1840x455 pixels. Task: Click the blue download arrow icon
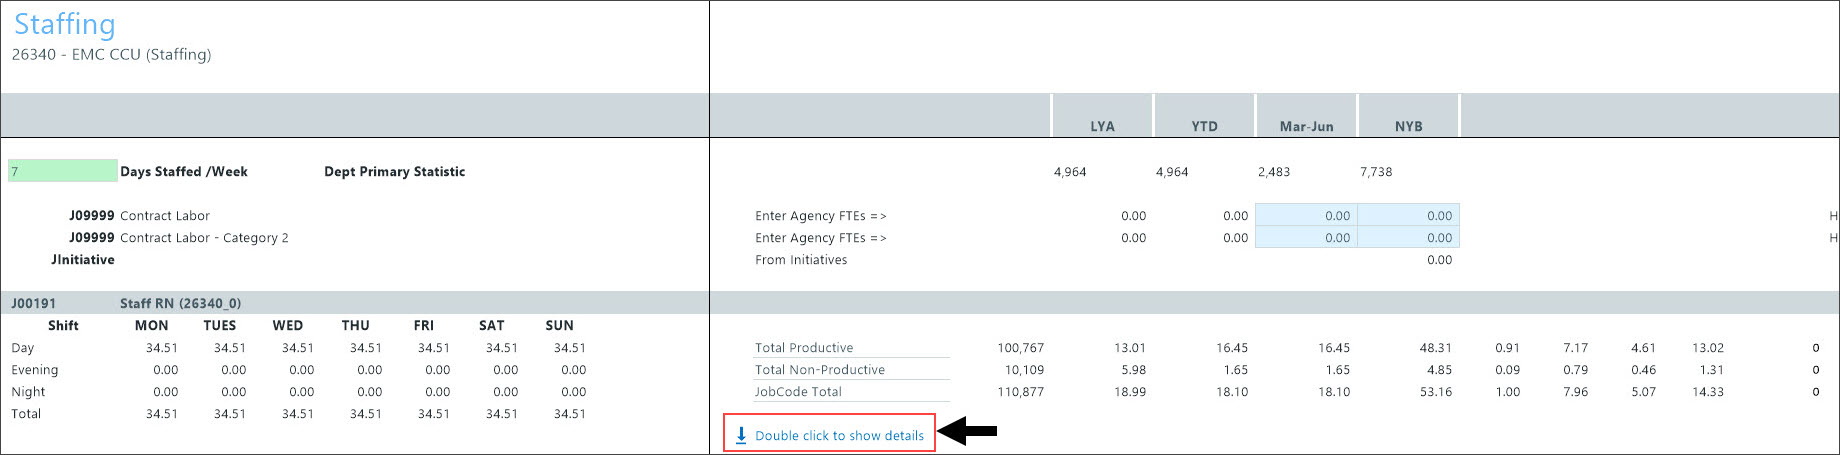tap(741, 435)
